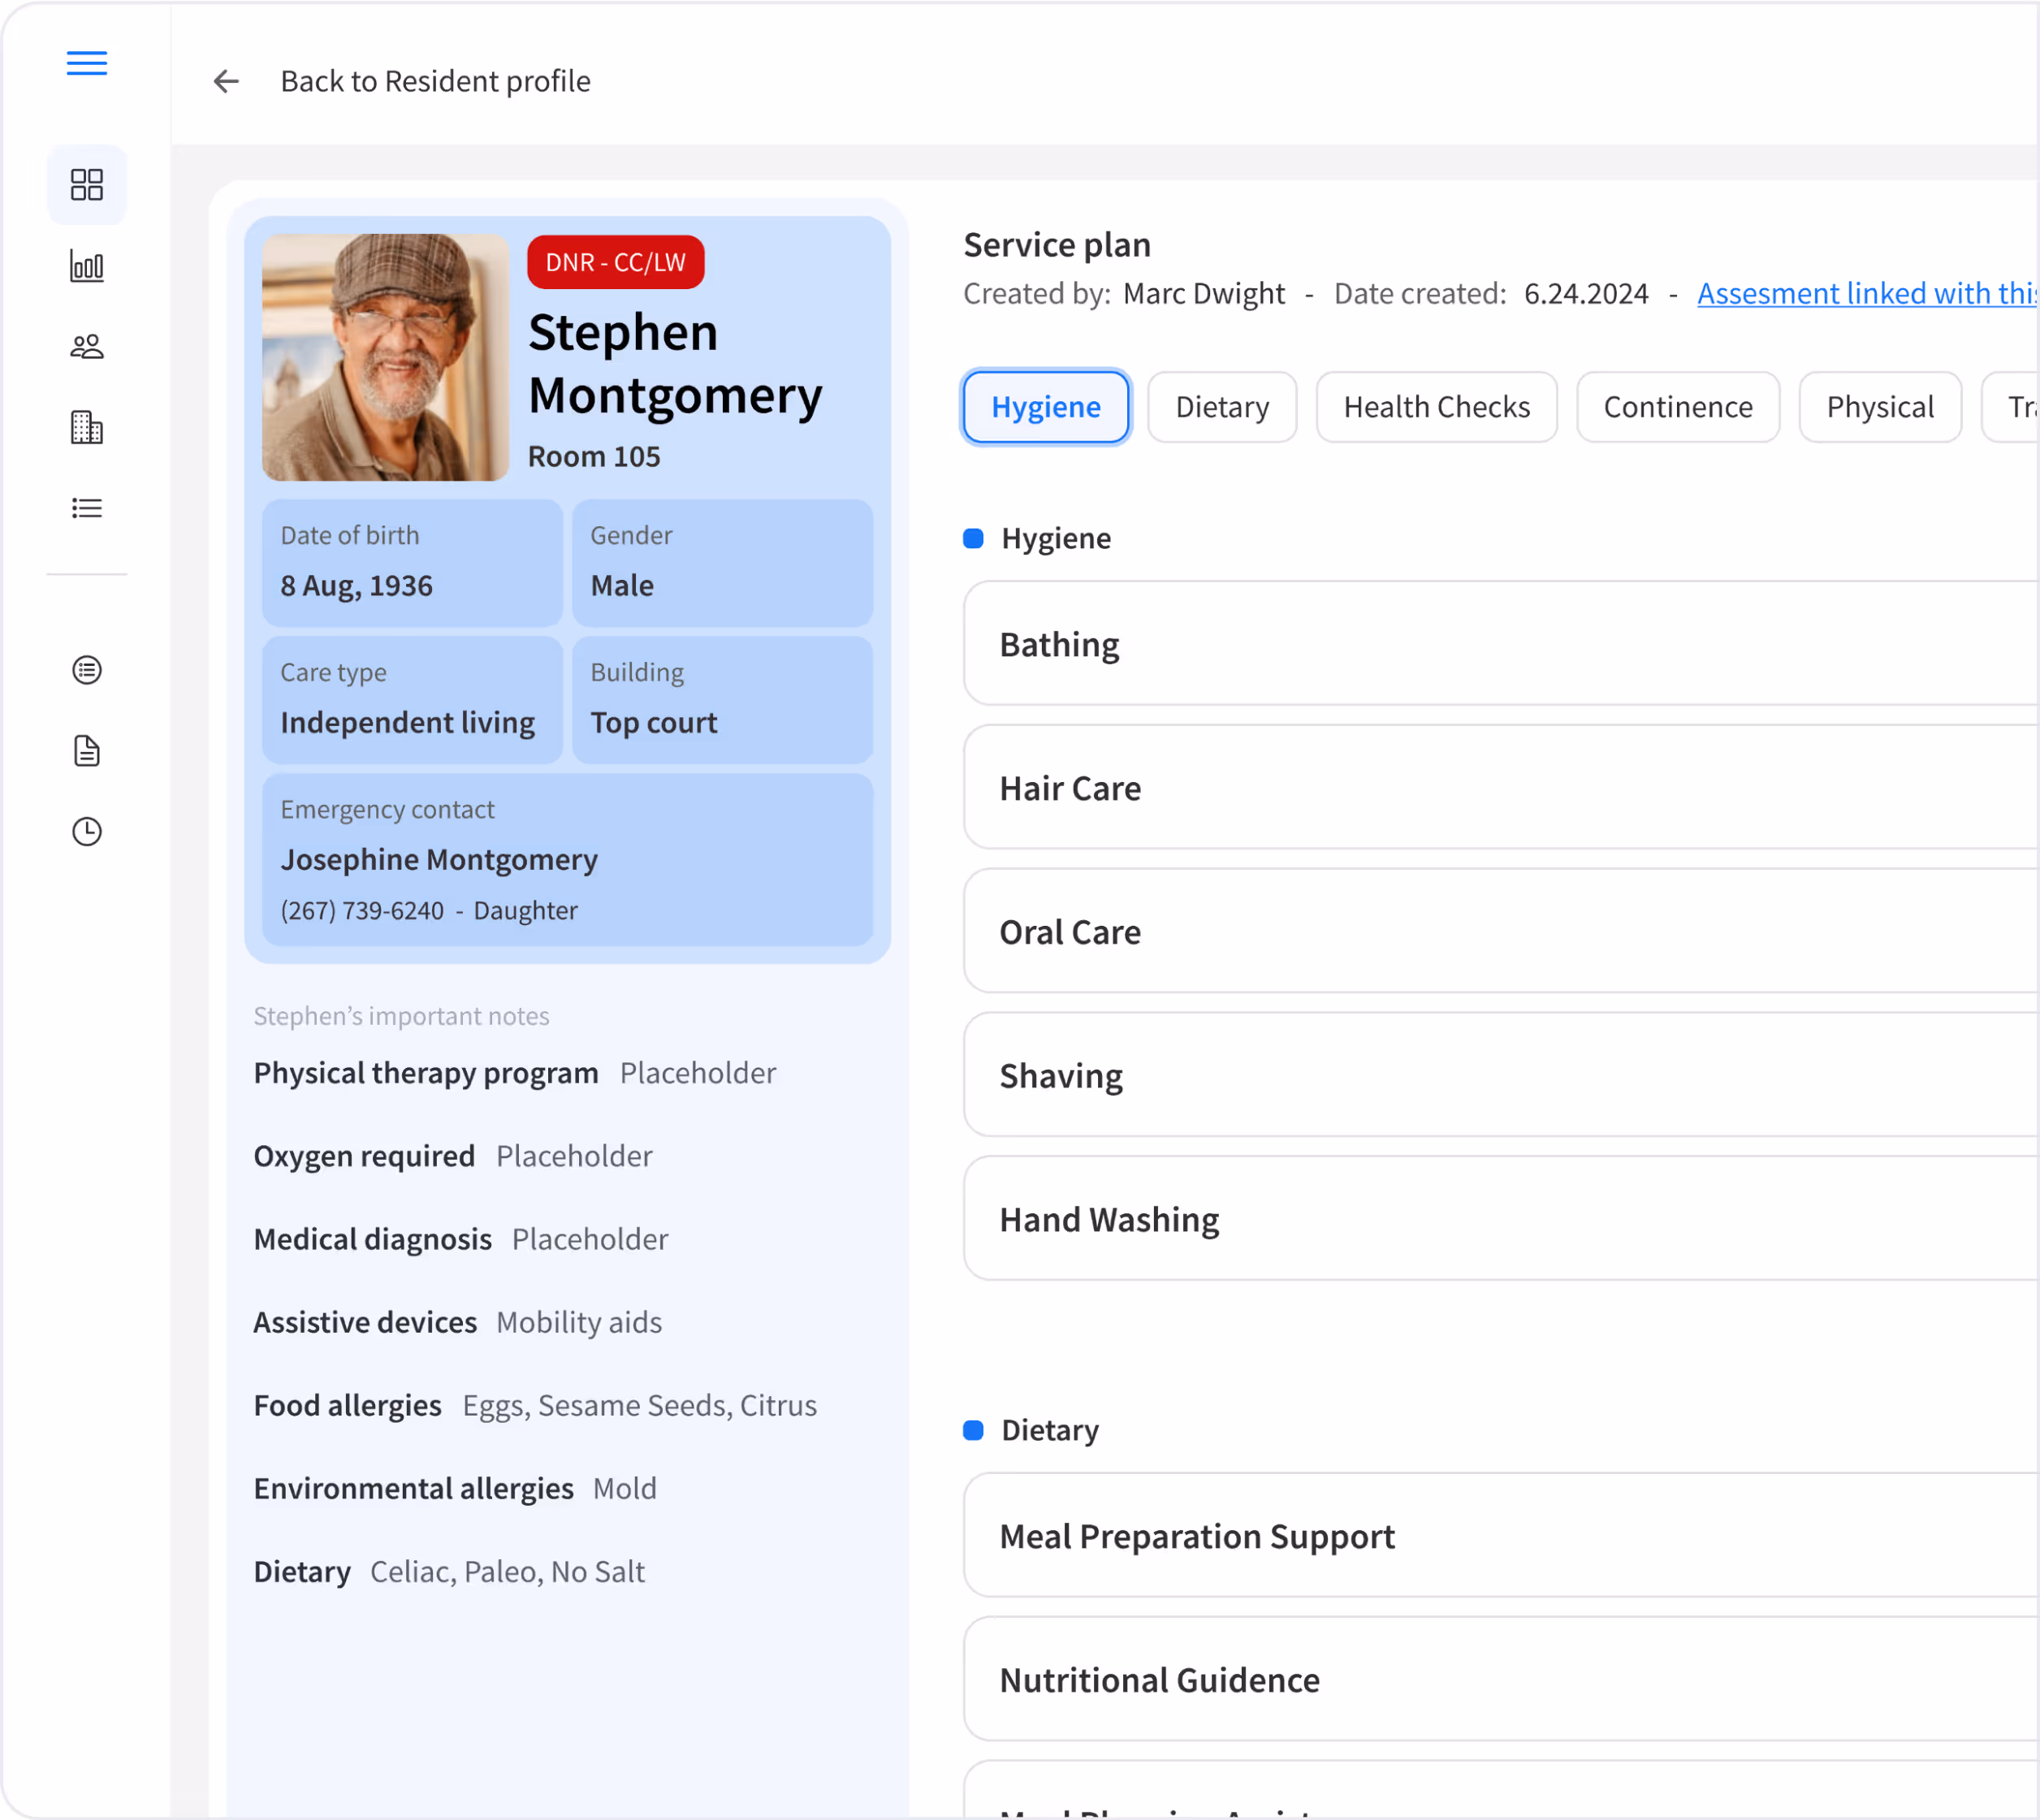Screen dimensions: 2040x1820
Task: Open the Assessment linked with this plan link
Action: [1865, 293]
